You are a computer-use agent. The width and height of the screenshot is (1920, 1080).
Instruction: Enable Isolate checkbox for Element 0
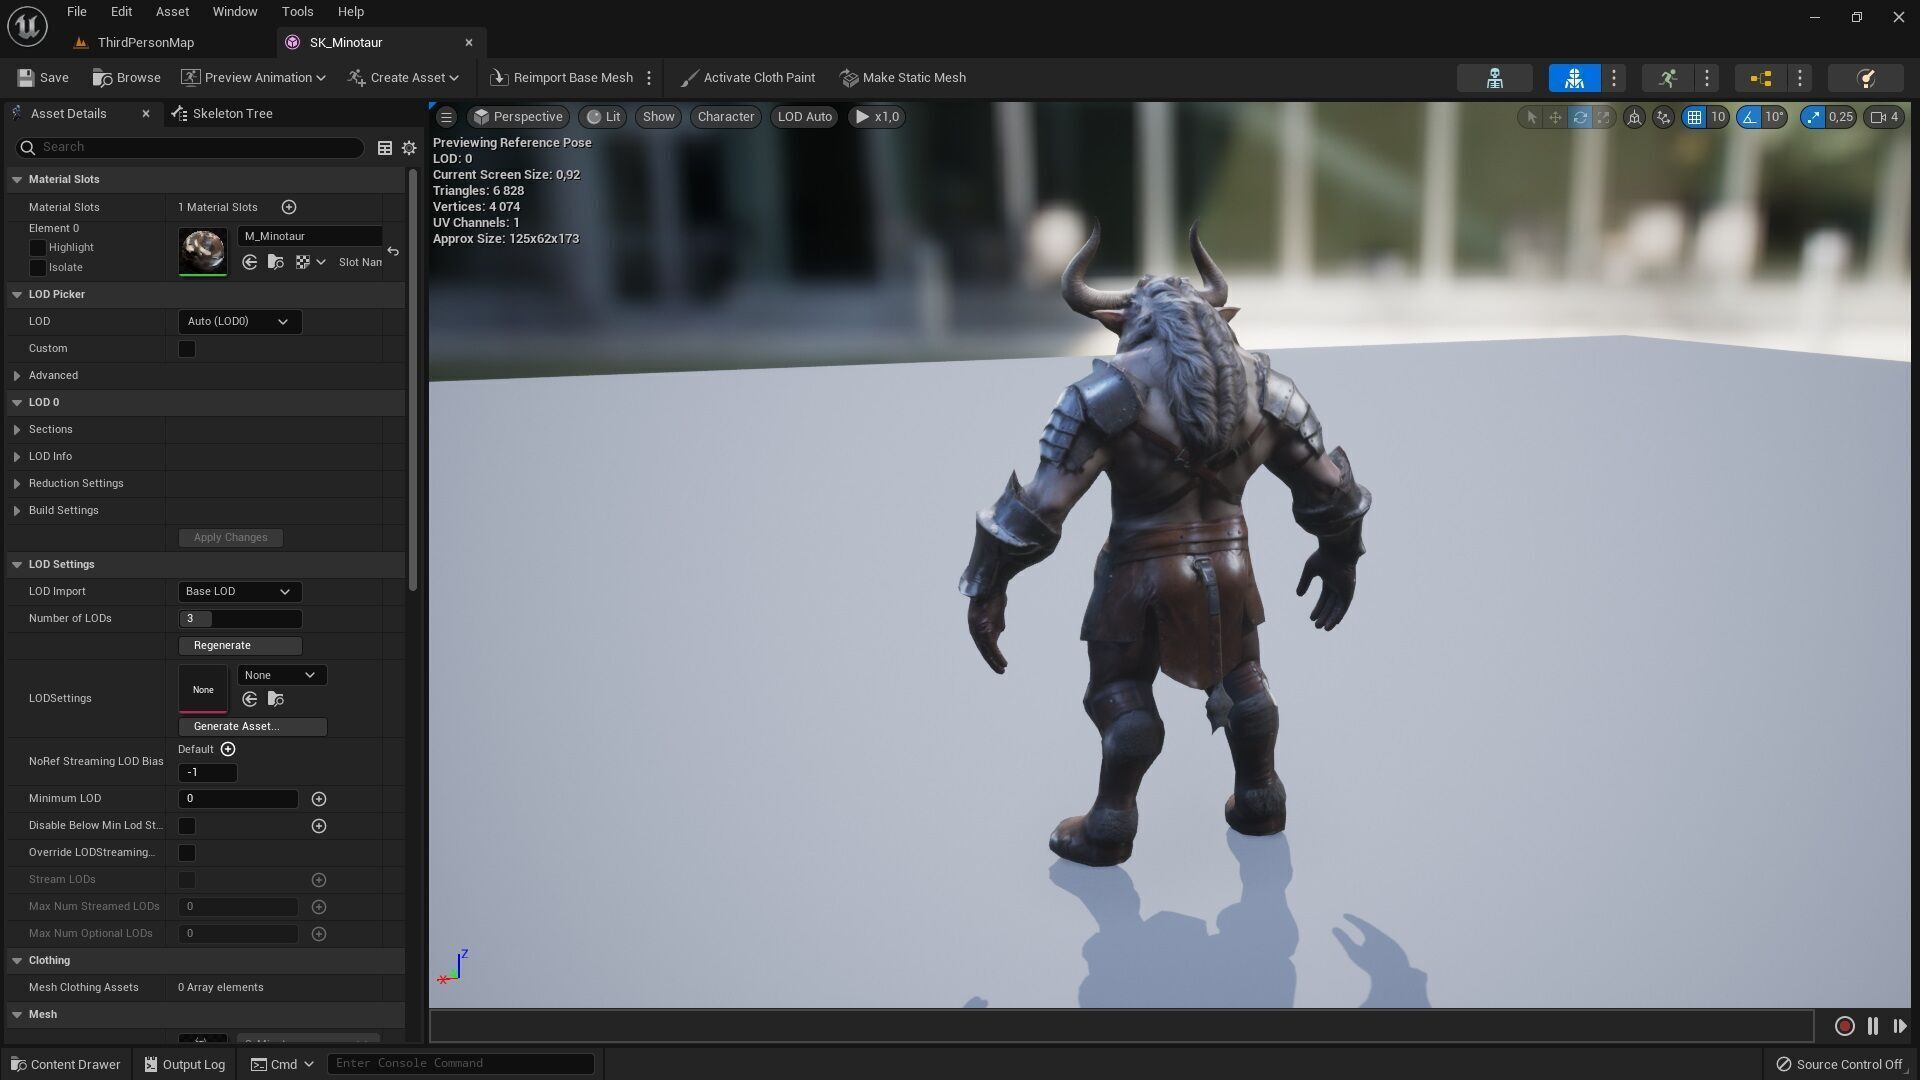[x=38, y=267]
